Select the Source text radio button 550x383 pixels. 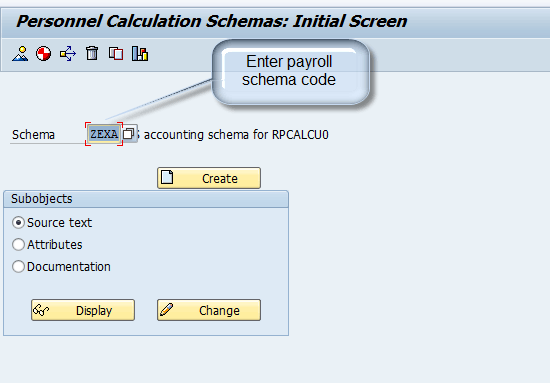18,223
